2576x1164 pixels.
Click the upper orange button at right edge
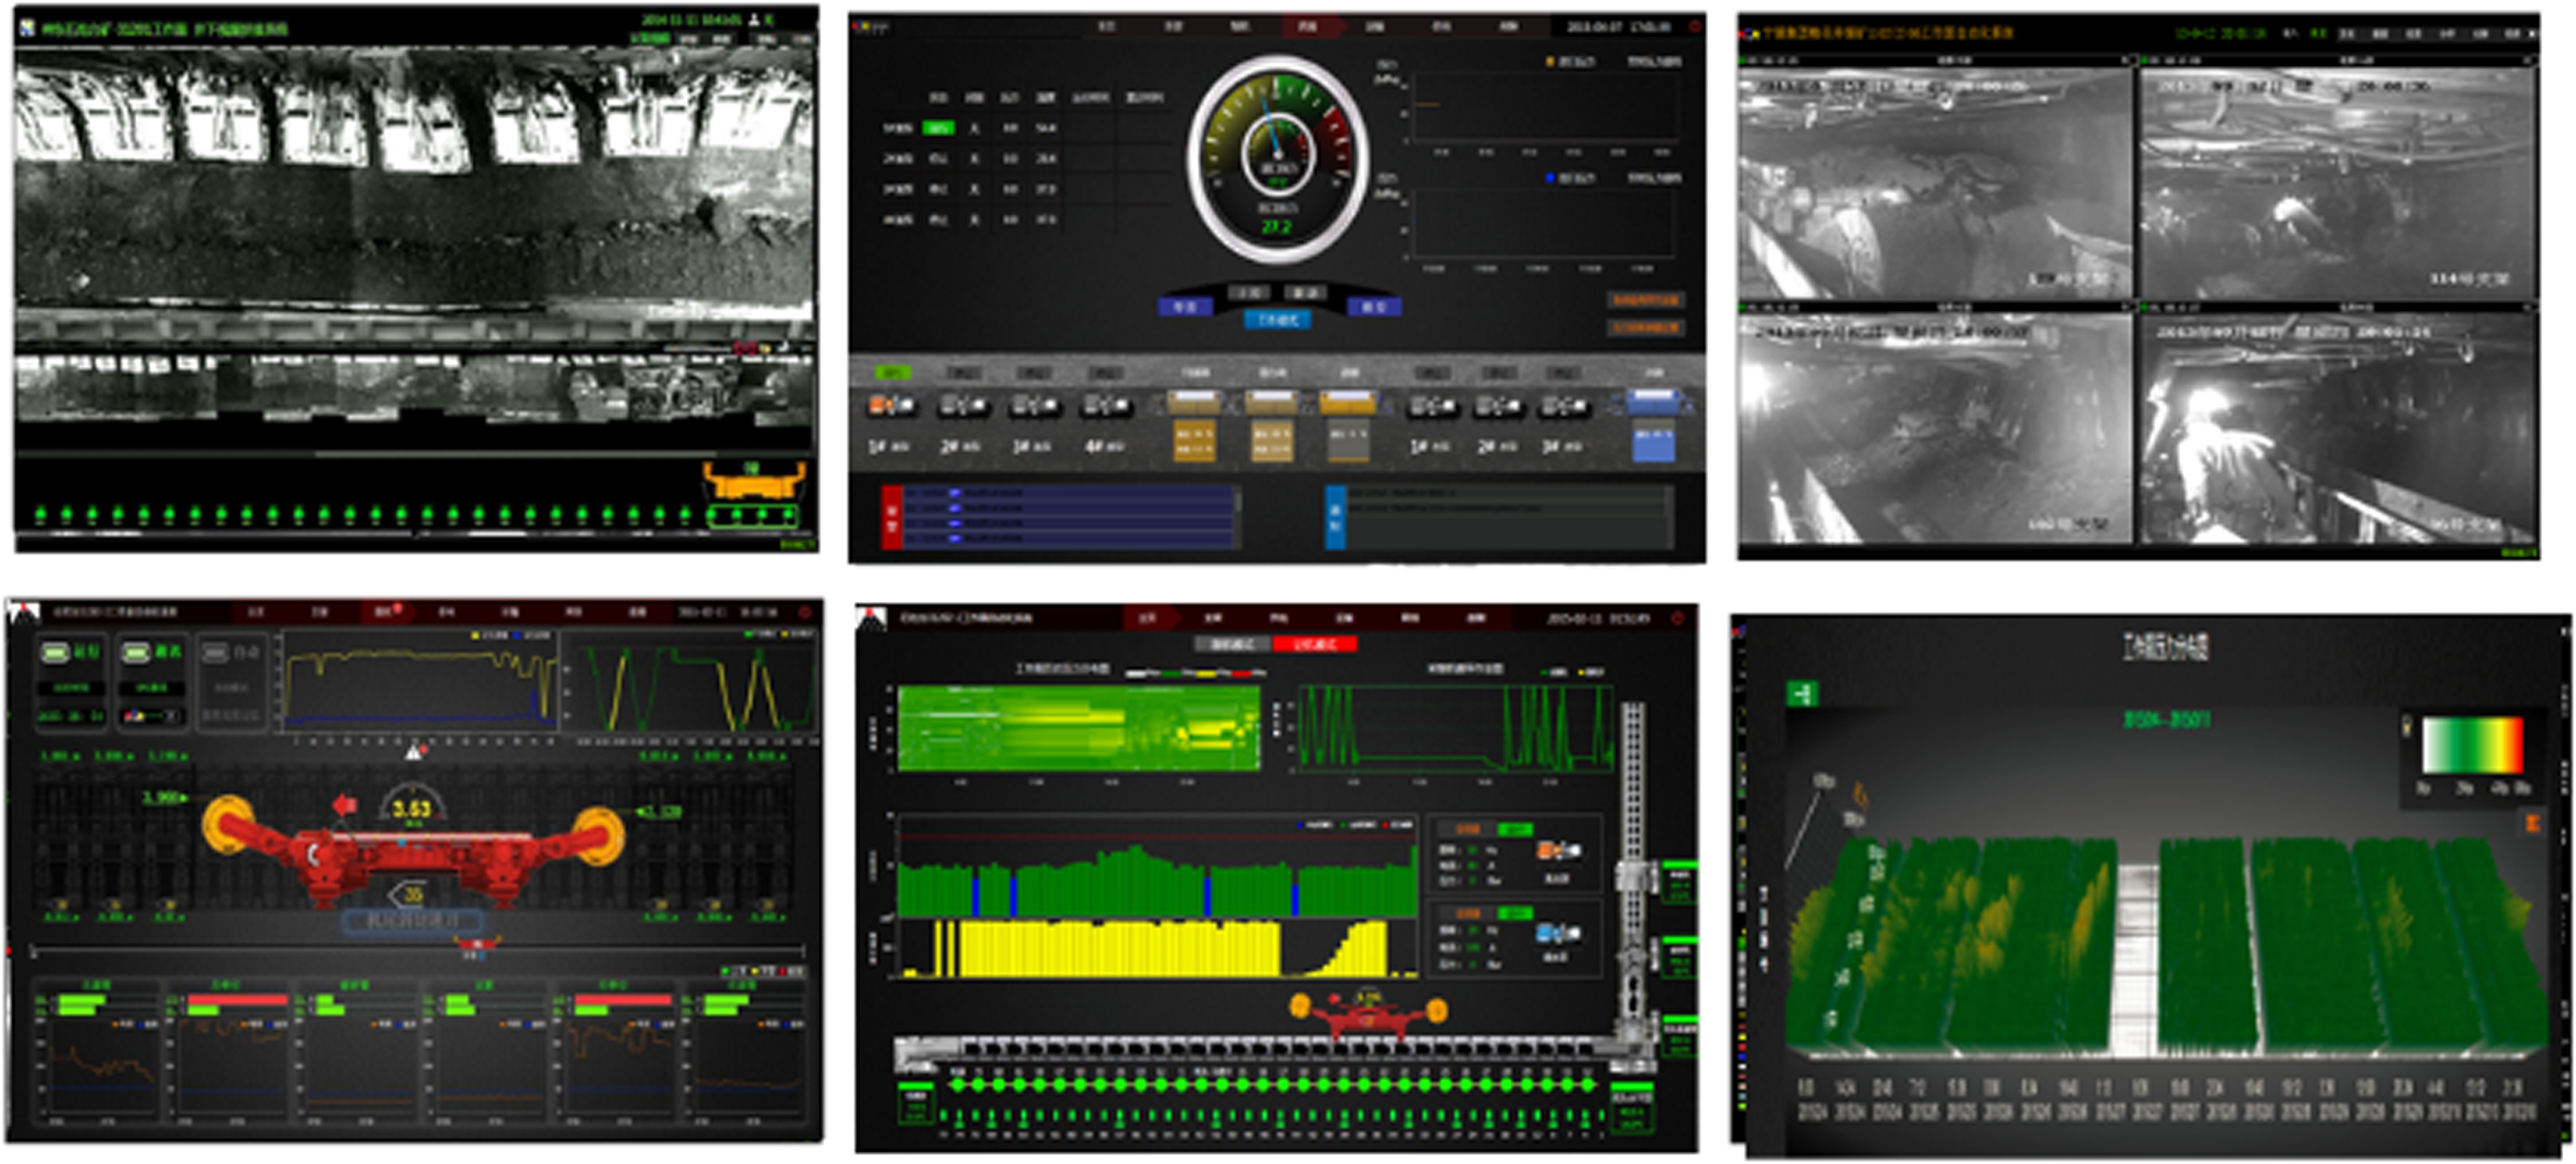(x=1645, y=300)
